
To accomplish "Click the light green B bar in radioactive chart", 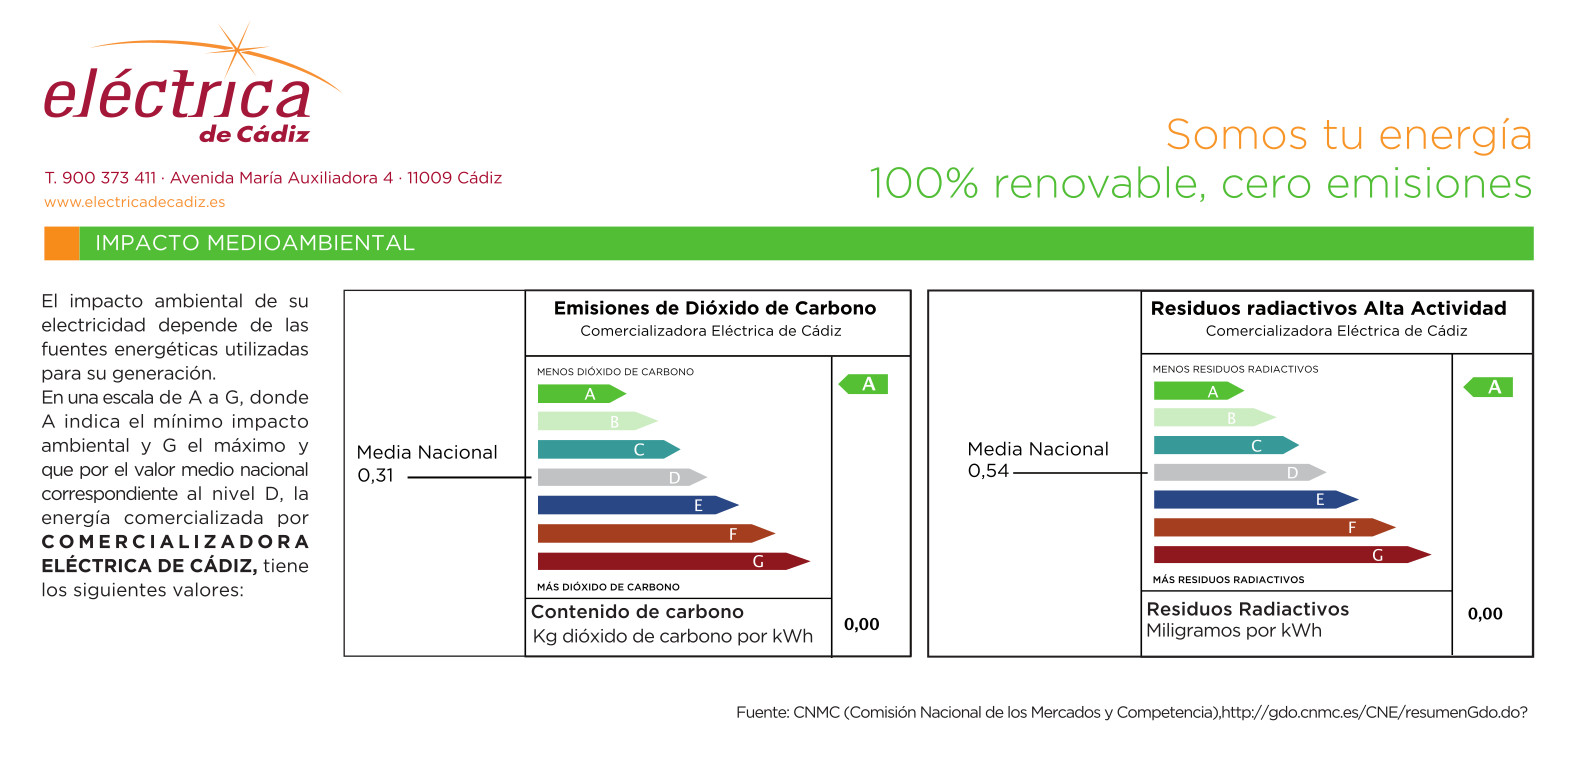I will click(1214, 417).
